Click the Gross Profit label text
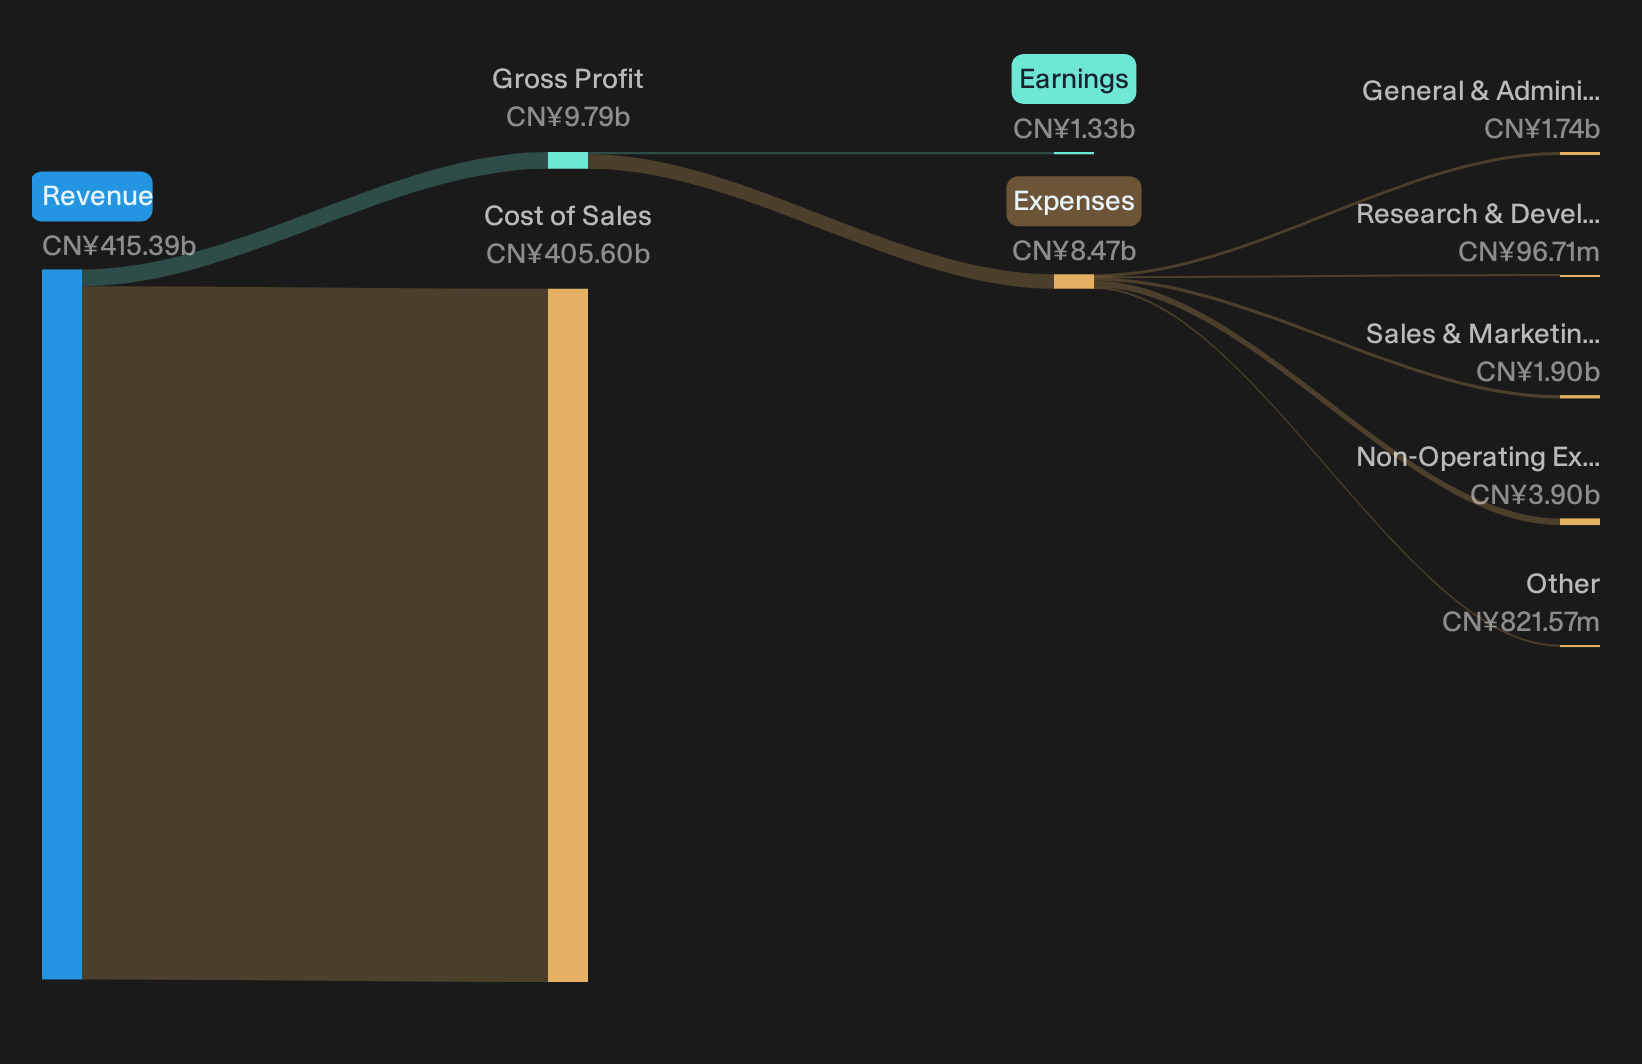The width and height of the screenshot is (1642, 1064). click(568, 79)
